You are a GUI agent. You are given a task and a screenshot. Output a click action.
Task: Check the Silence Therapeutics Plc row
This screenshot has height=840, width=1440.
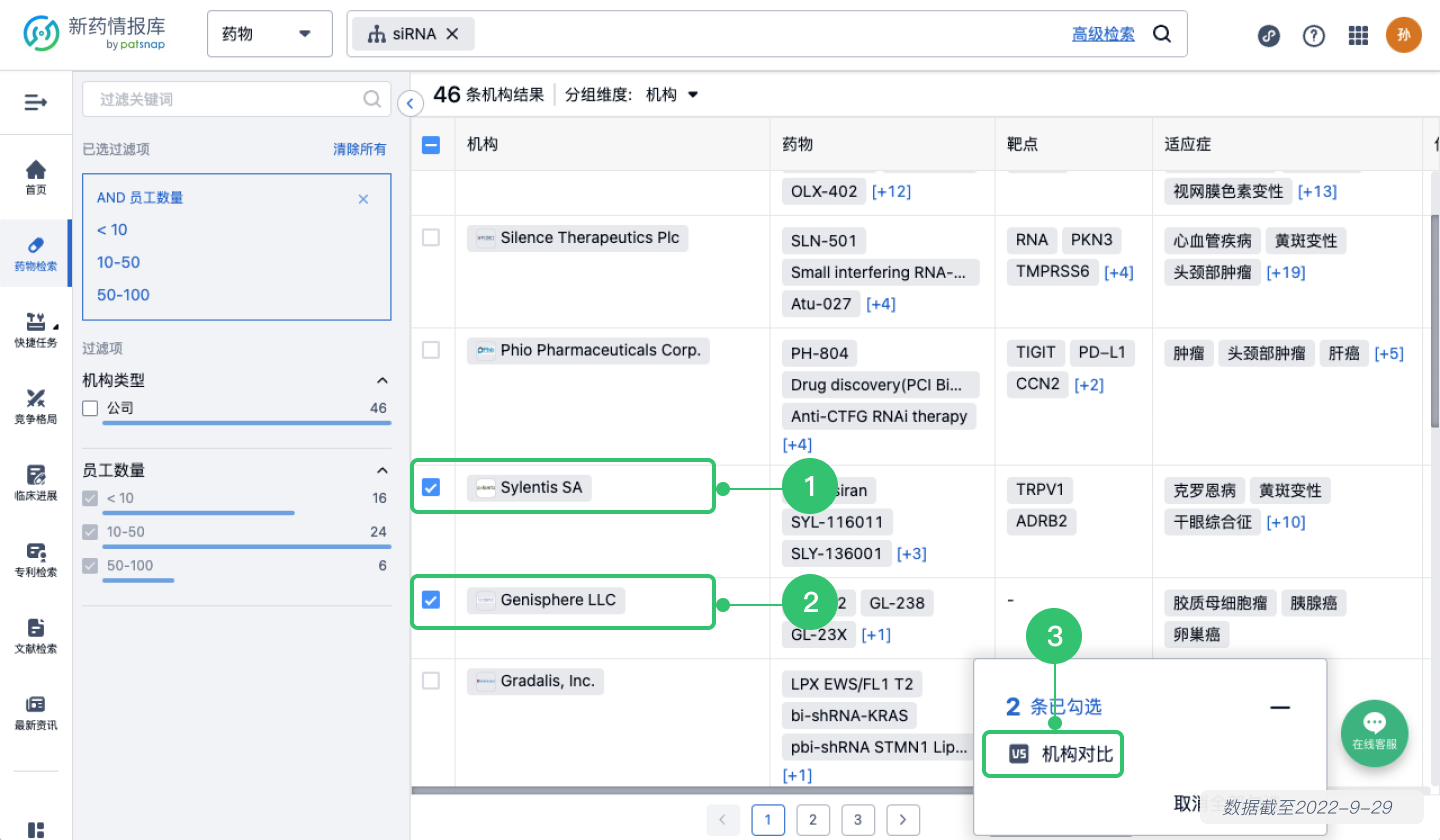(431, 238)
